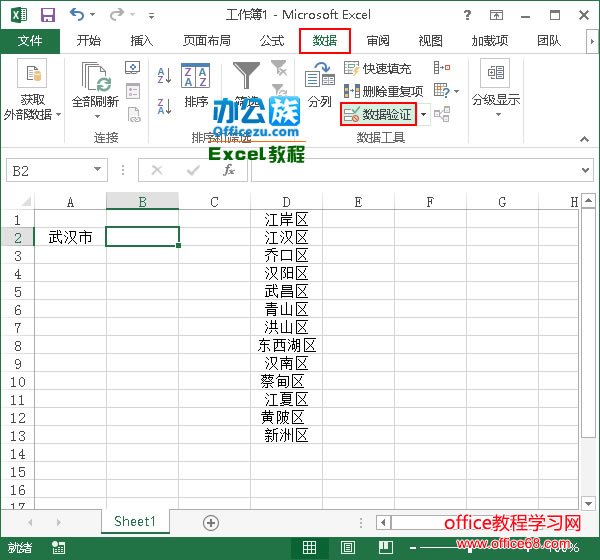Sort descending Z to A
This screenshot has height=560, width=600.
(x=165, y=106)
